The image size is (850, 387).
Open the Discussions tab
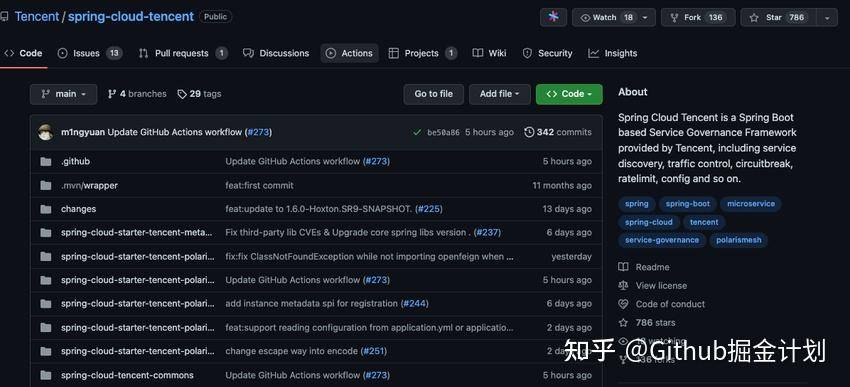point(276,53)
